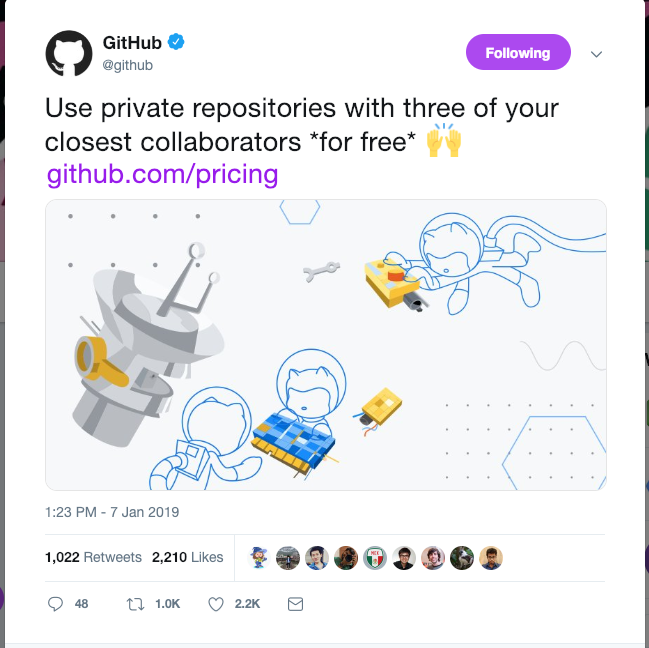The height and width of the screenshot is (648, 649).
Task: Open the @github handle link
Action: pyautogui.click(x=127, y=65)
